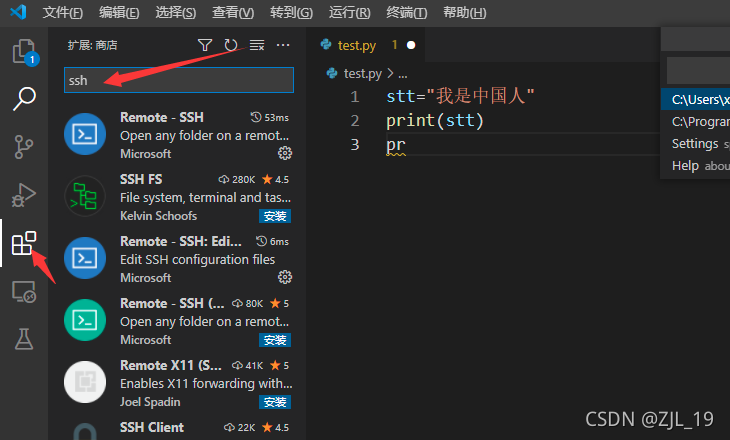Screen dimensions: 730x440
Task: Open the 编辑(E) menu
Action: (x=119, y=12)
